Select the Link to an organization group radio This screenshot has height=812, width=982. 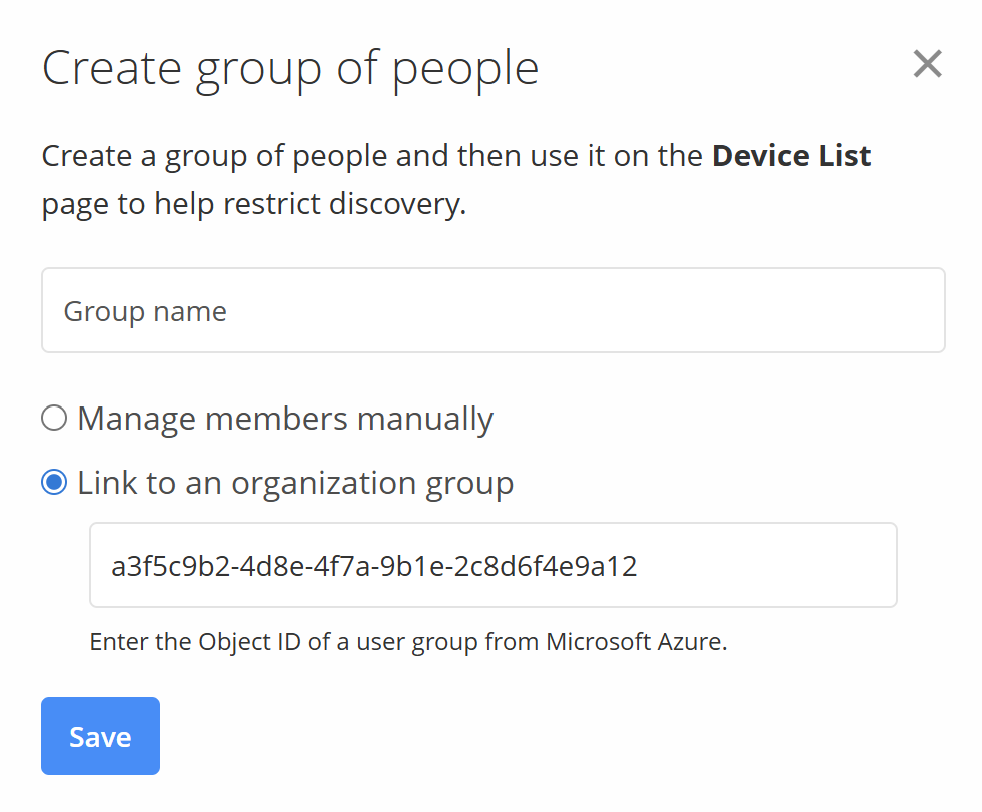(54, 483)
